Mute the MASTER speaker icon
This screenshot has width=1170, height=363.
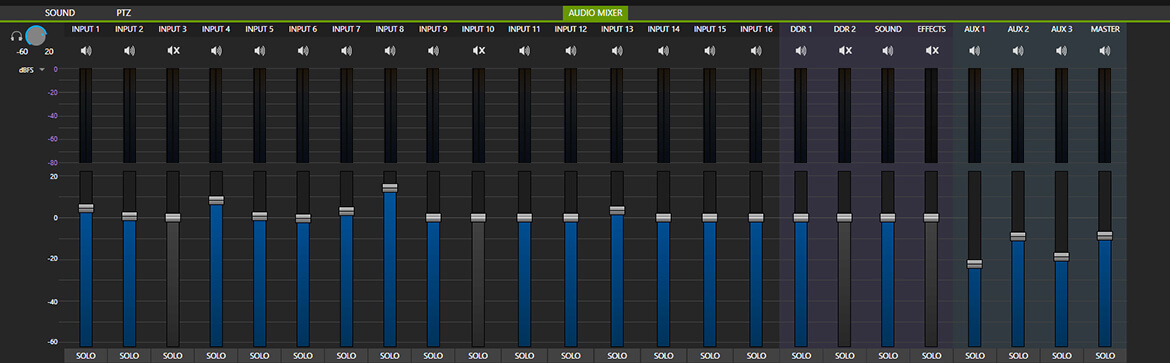1104,51
